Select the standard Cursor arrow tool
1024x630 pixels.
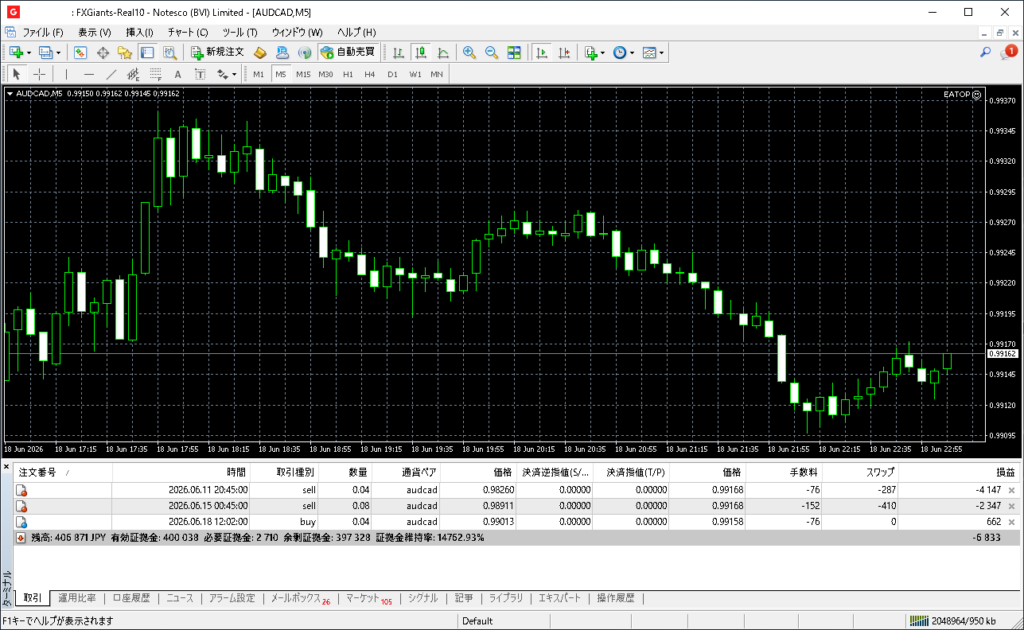(17, 74)
